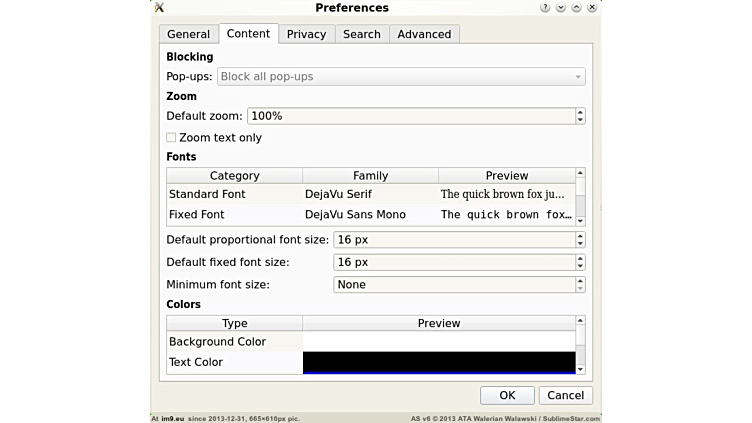
Task: Click the X application icon in title bar
Action: 159,8
